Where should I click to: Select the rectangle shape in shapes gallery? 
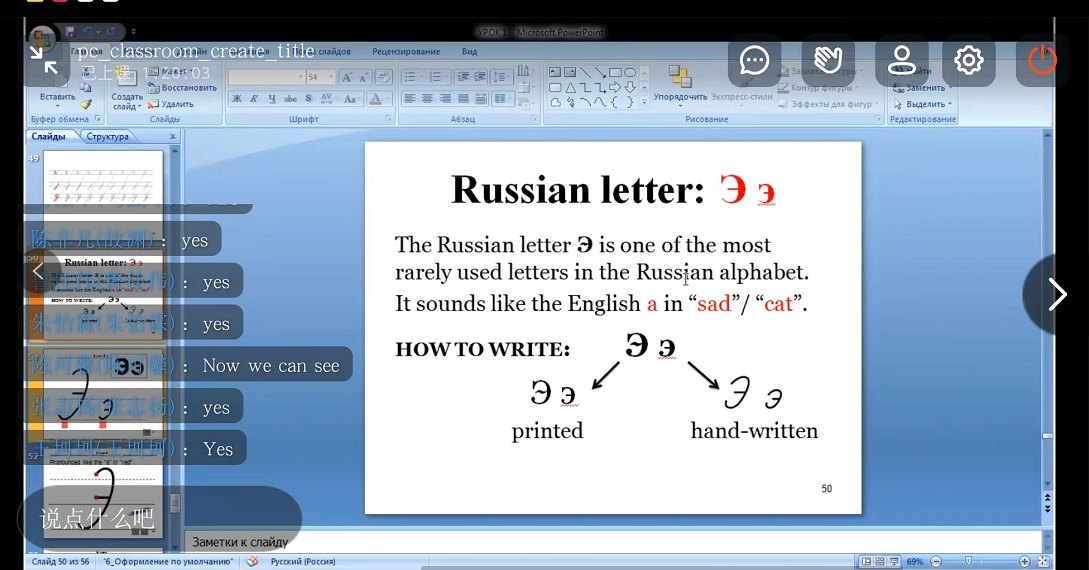point(615,72)
